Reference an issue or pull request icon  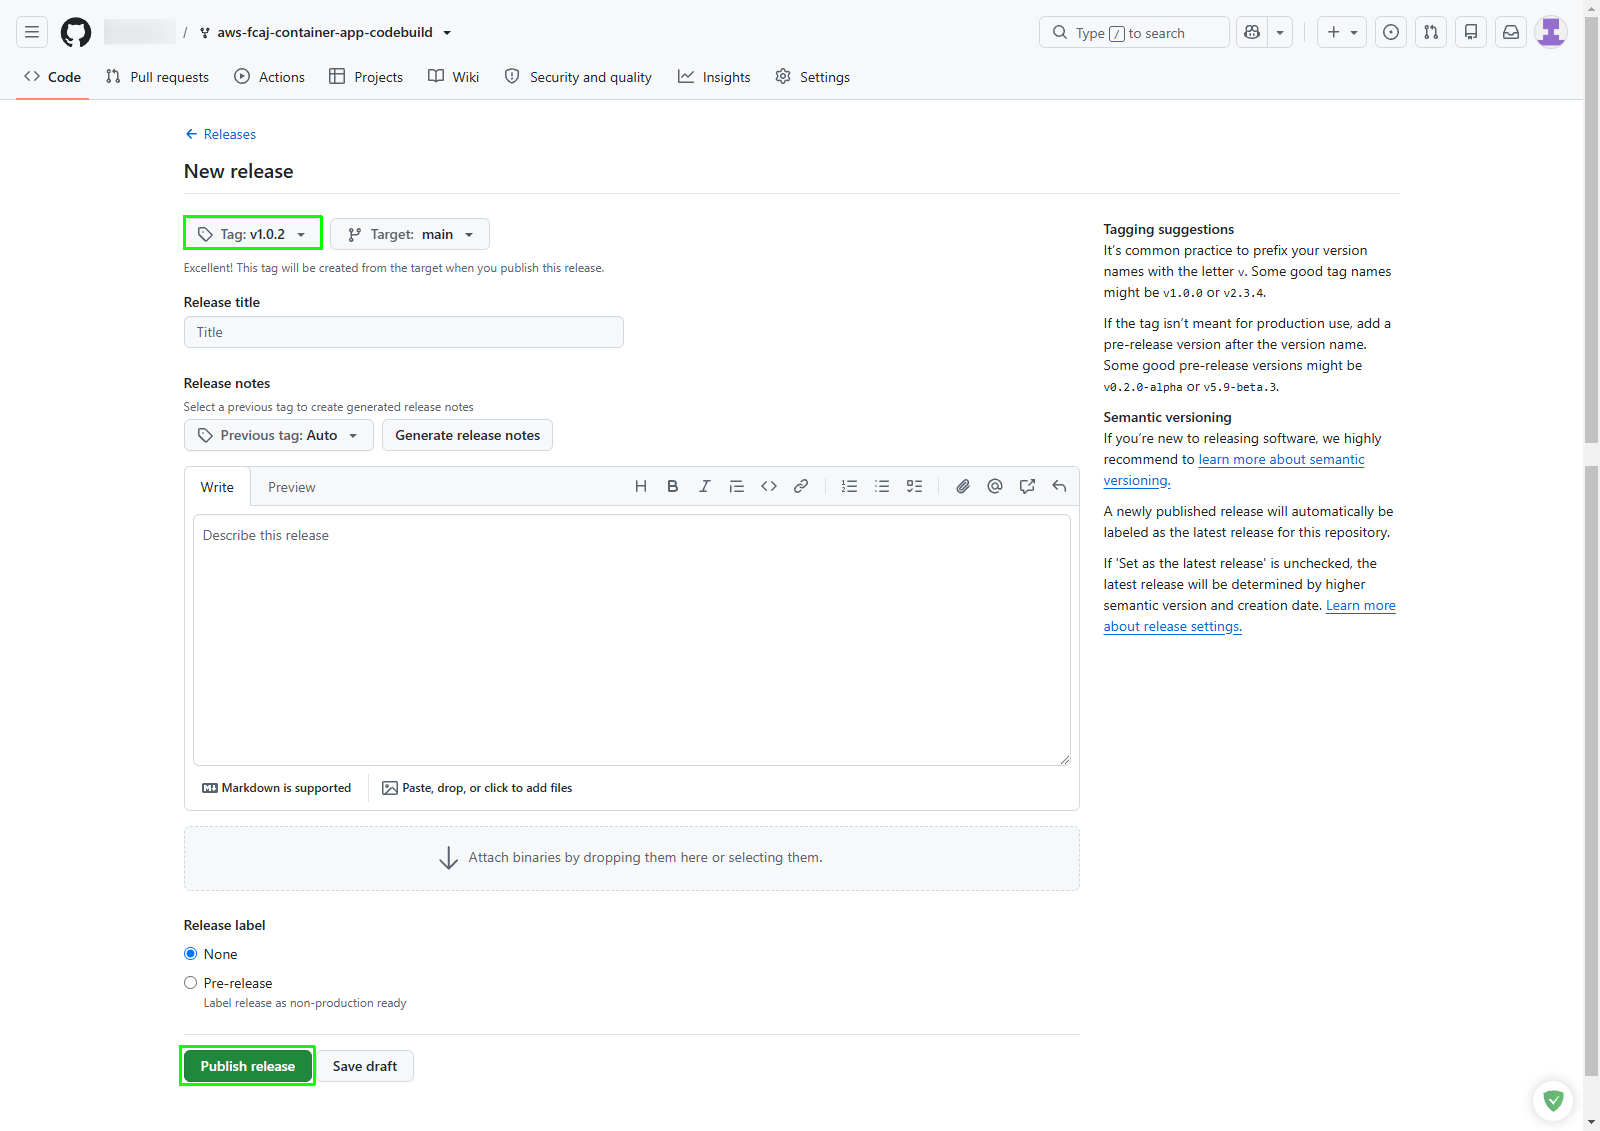pyautogui.click(x=1027, y=486)
